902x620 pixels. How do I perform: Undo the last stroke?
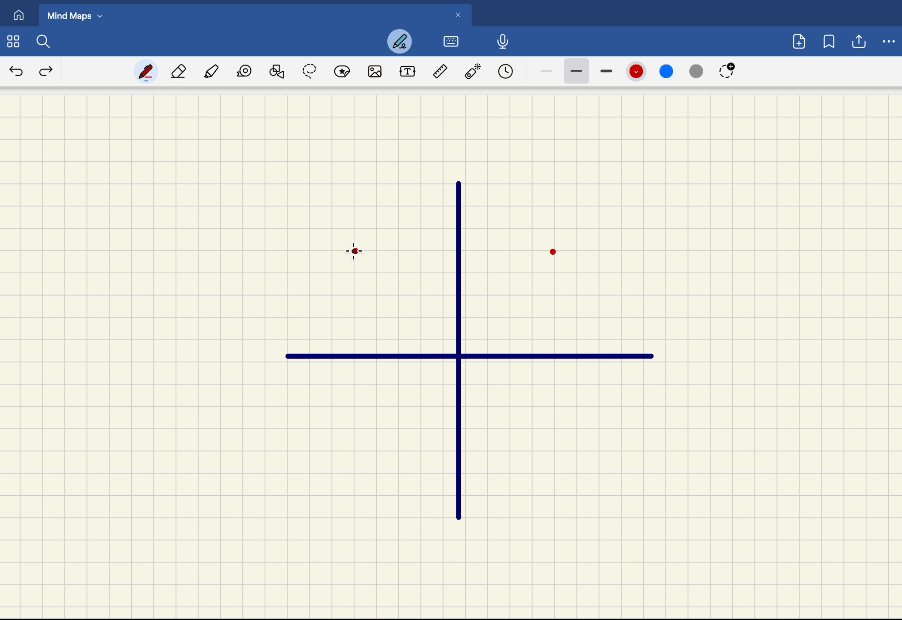(x=16, y=72)
